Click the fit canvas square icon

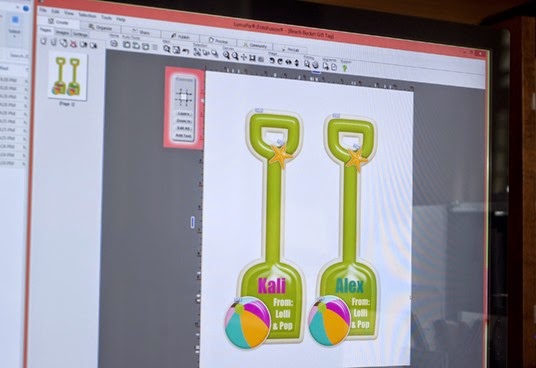click(252, 58)
